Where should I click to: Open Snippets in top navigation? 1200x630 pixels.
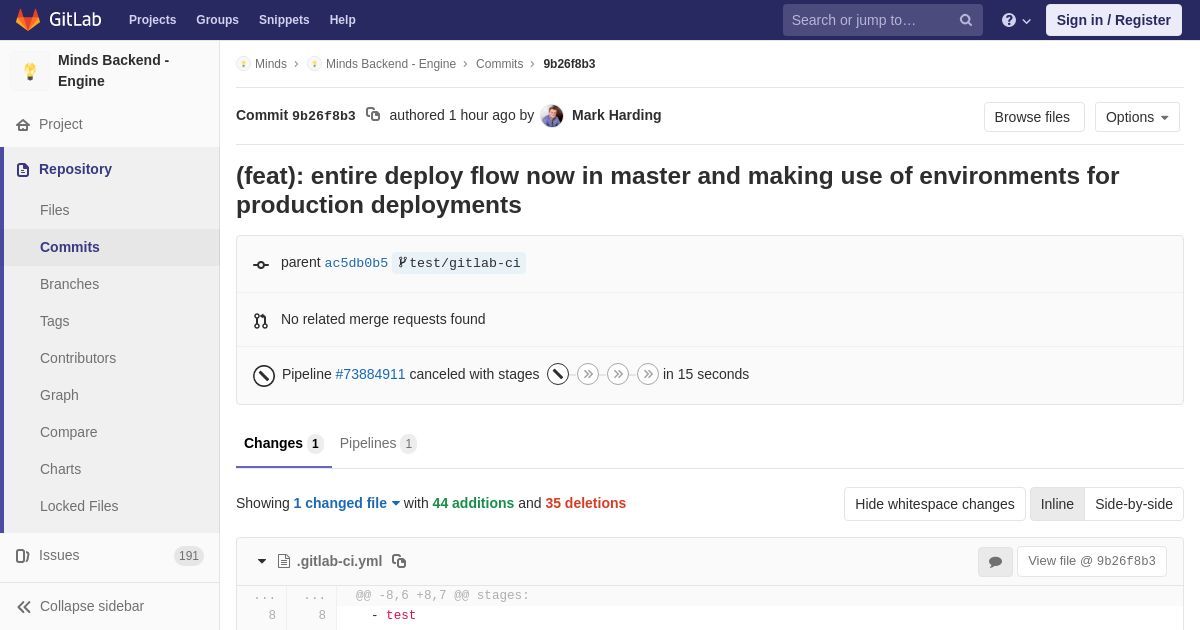point(284,20)
